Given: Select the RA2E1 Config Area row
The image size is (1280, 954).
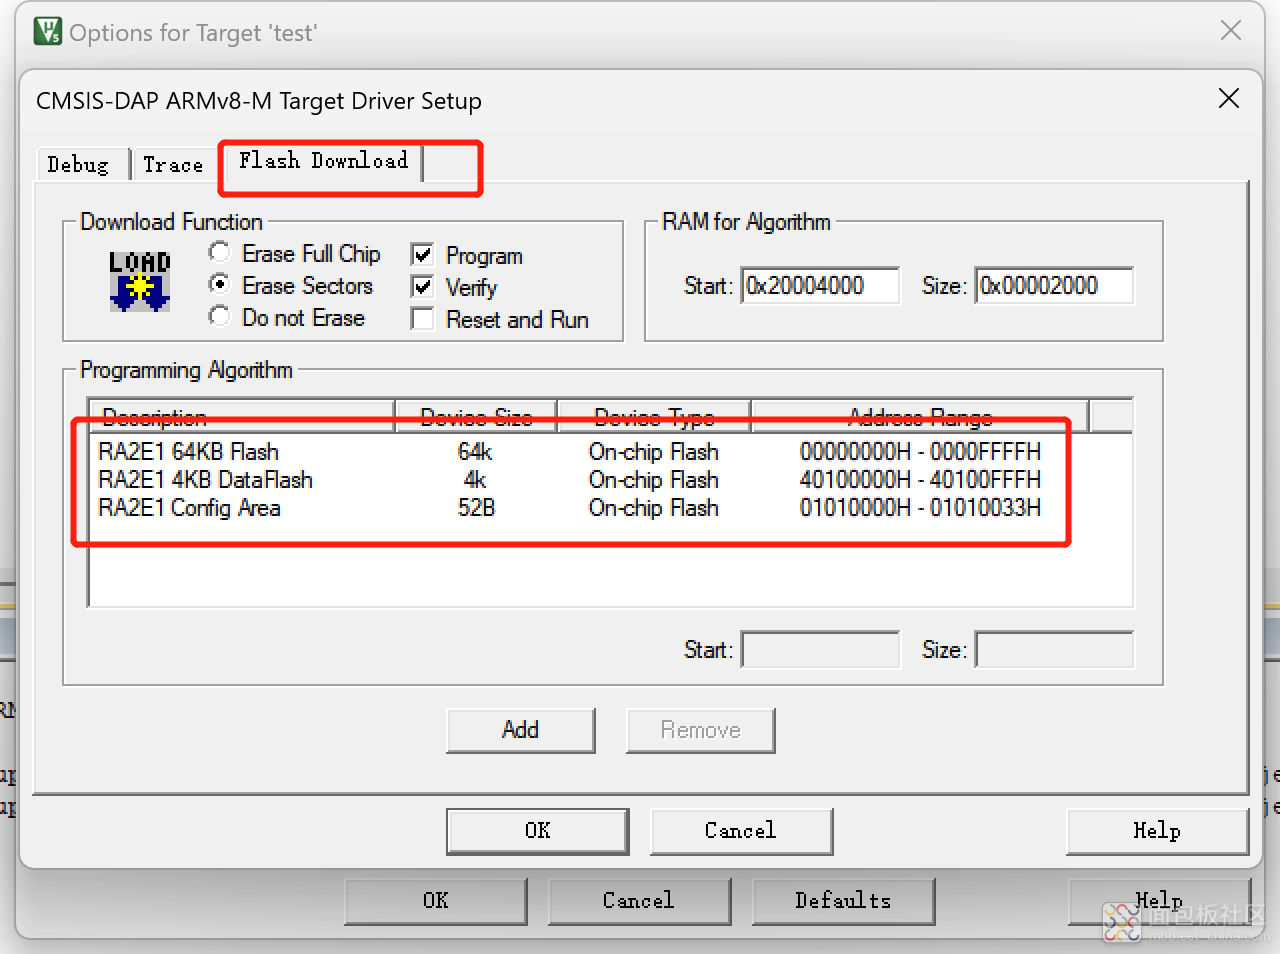Looking at the screenshot, I should tap(610, 508).
